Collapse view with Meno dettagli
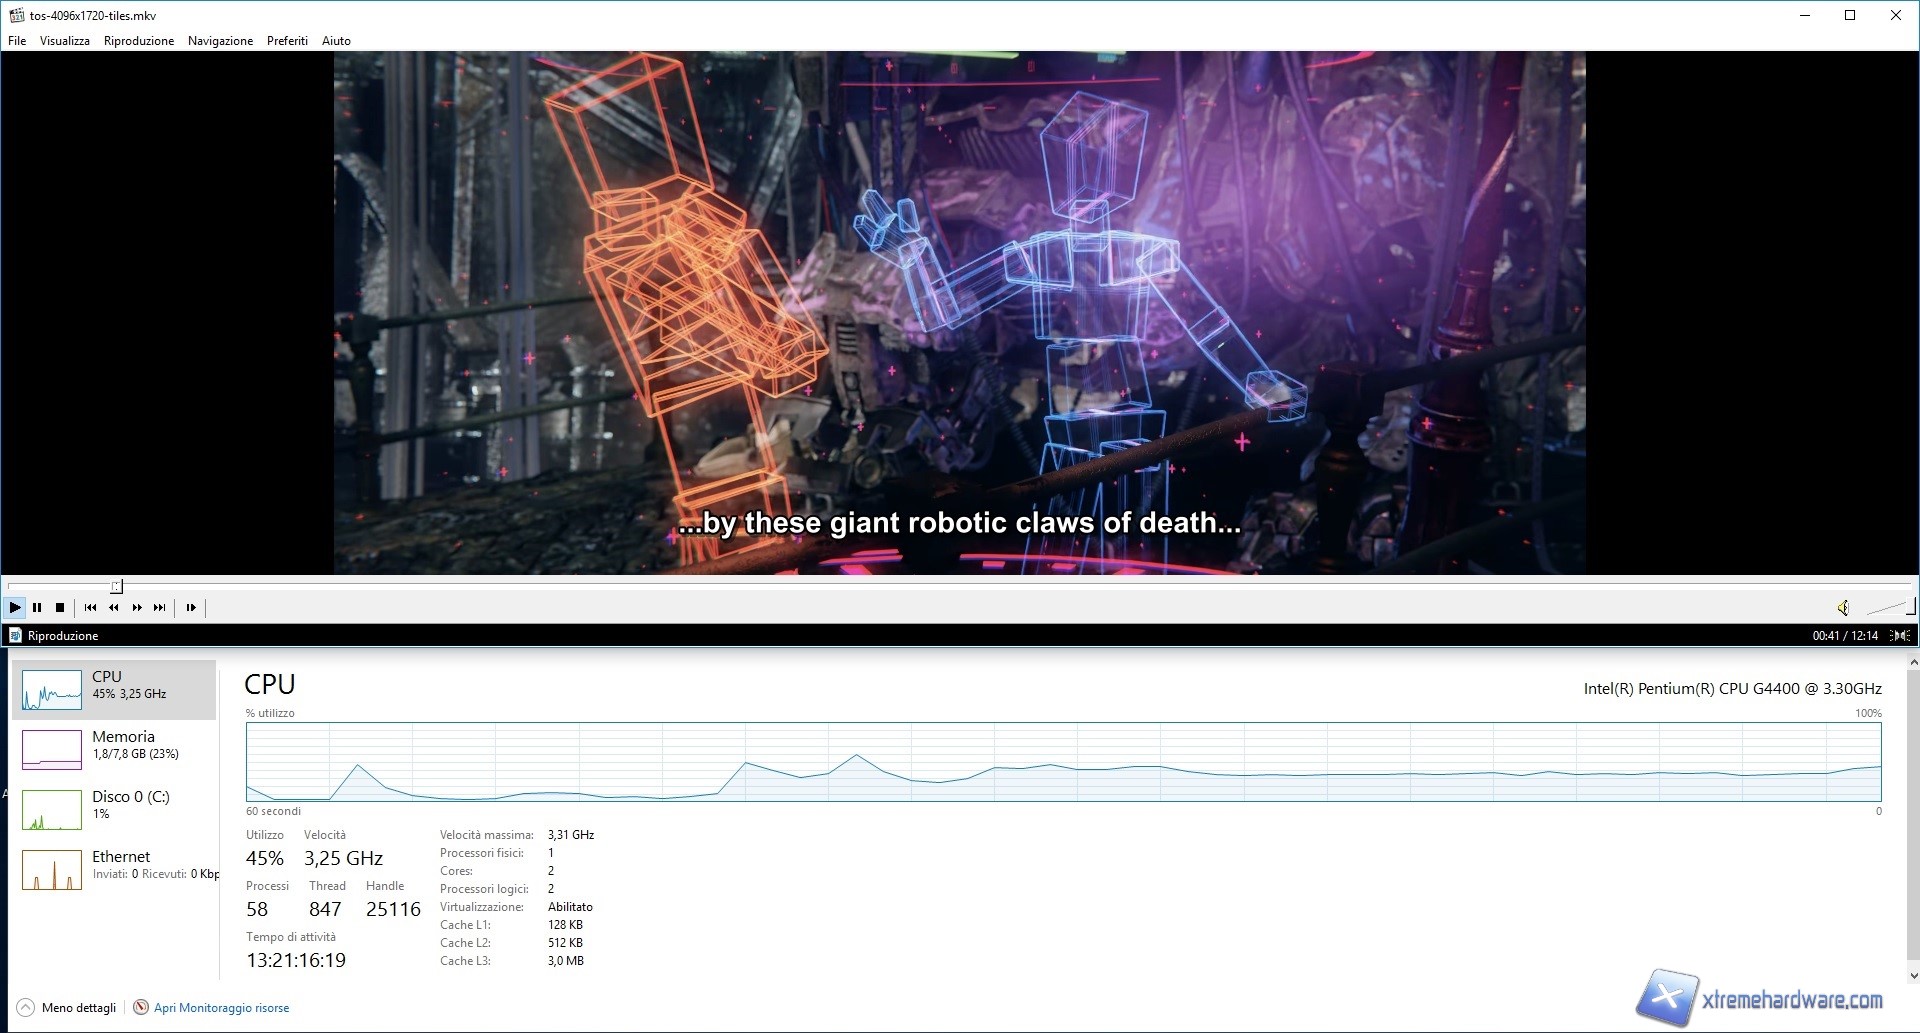Viewport: 1920px width, 1033px height. 67,1007
